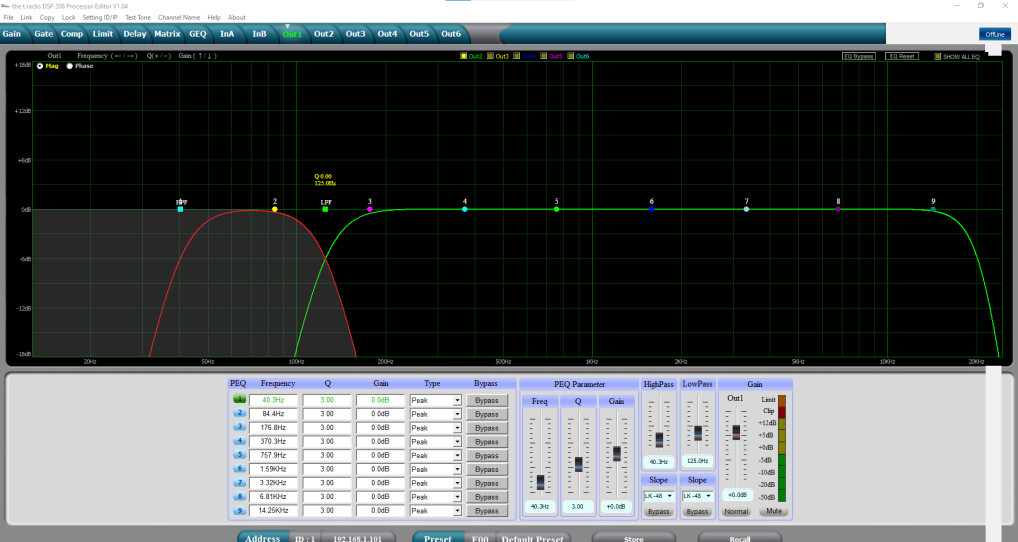This screenshot has width=1018, height=542.
Task: Select PEQ band 9 button
Action: [239, 510]
